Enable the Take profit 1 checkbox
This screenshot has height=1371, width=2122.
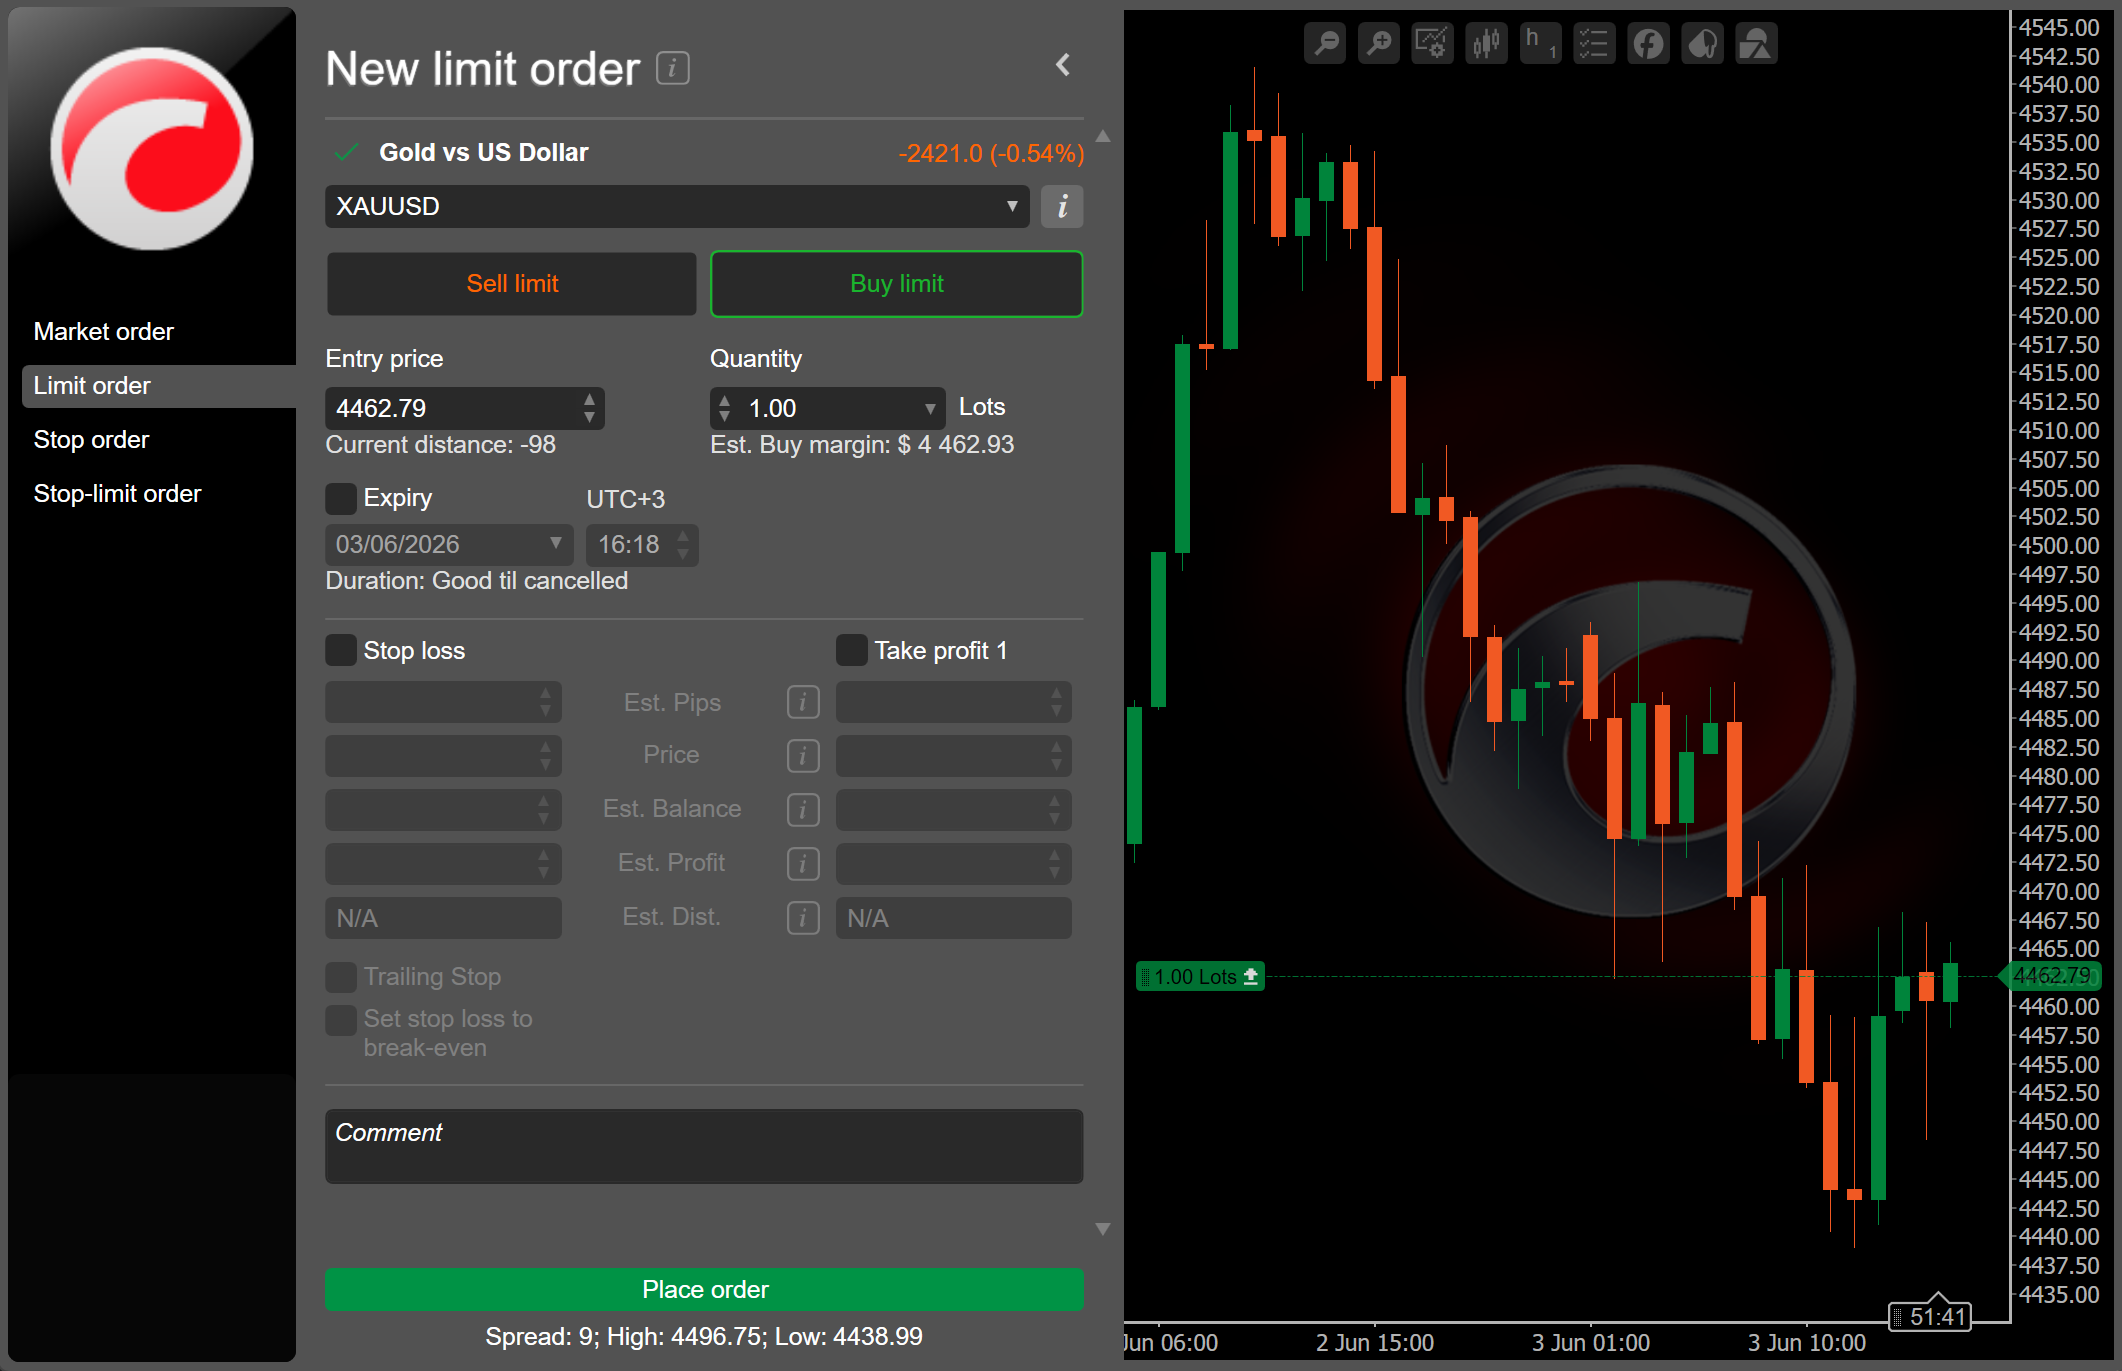pyautogui.click(x=852, y=650)
